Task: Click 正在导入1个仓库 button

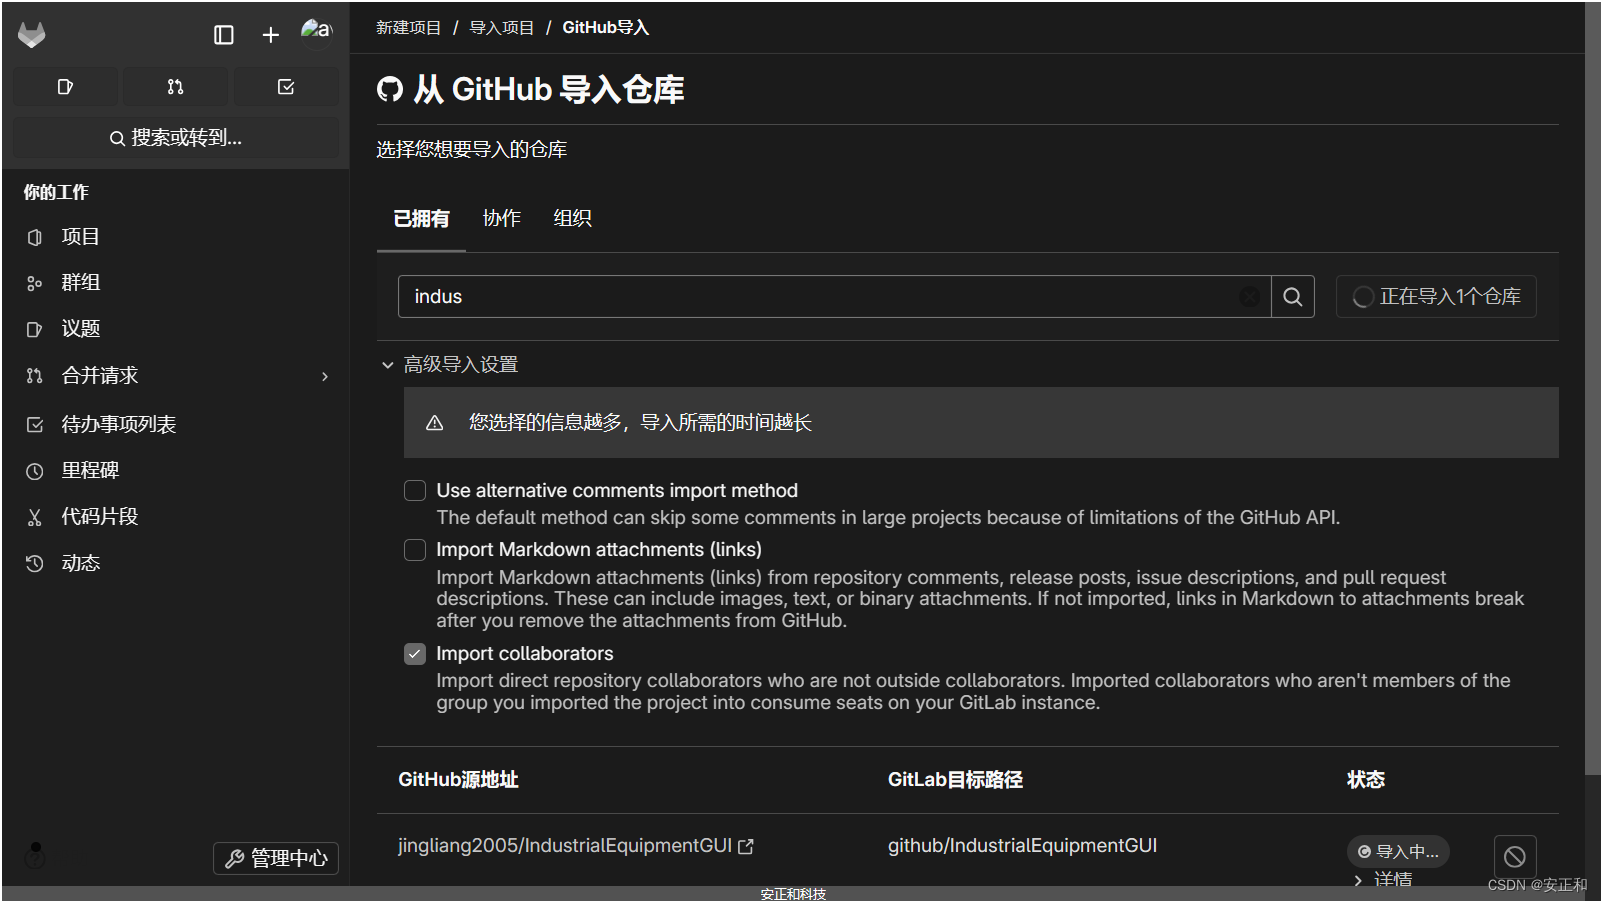Action: (x=1436, y=297)
